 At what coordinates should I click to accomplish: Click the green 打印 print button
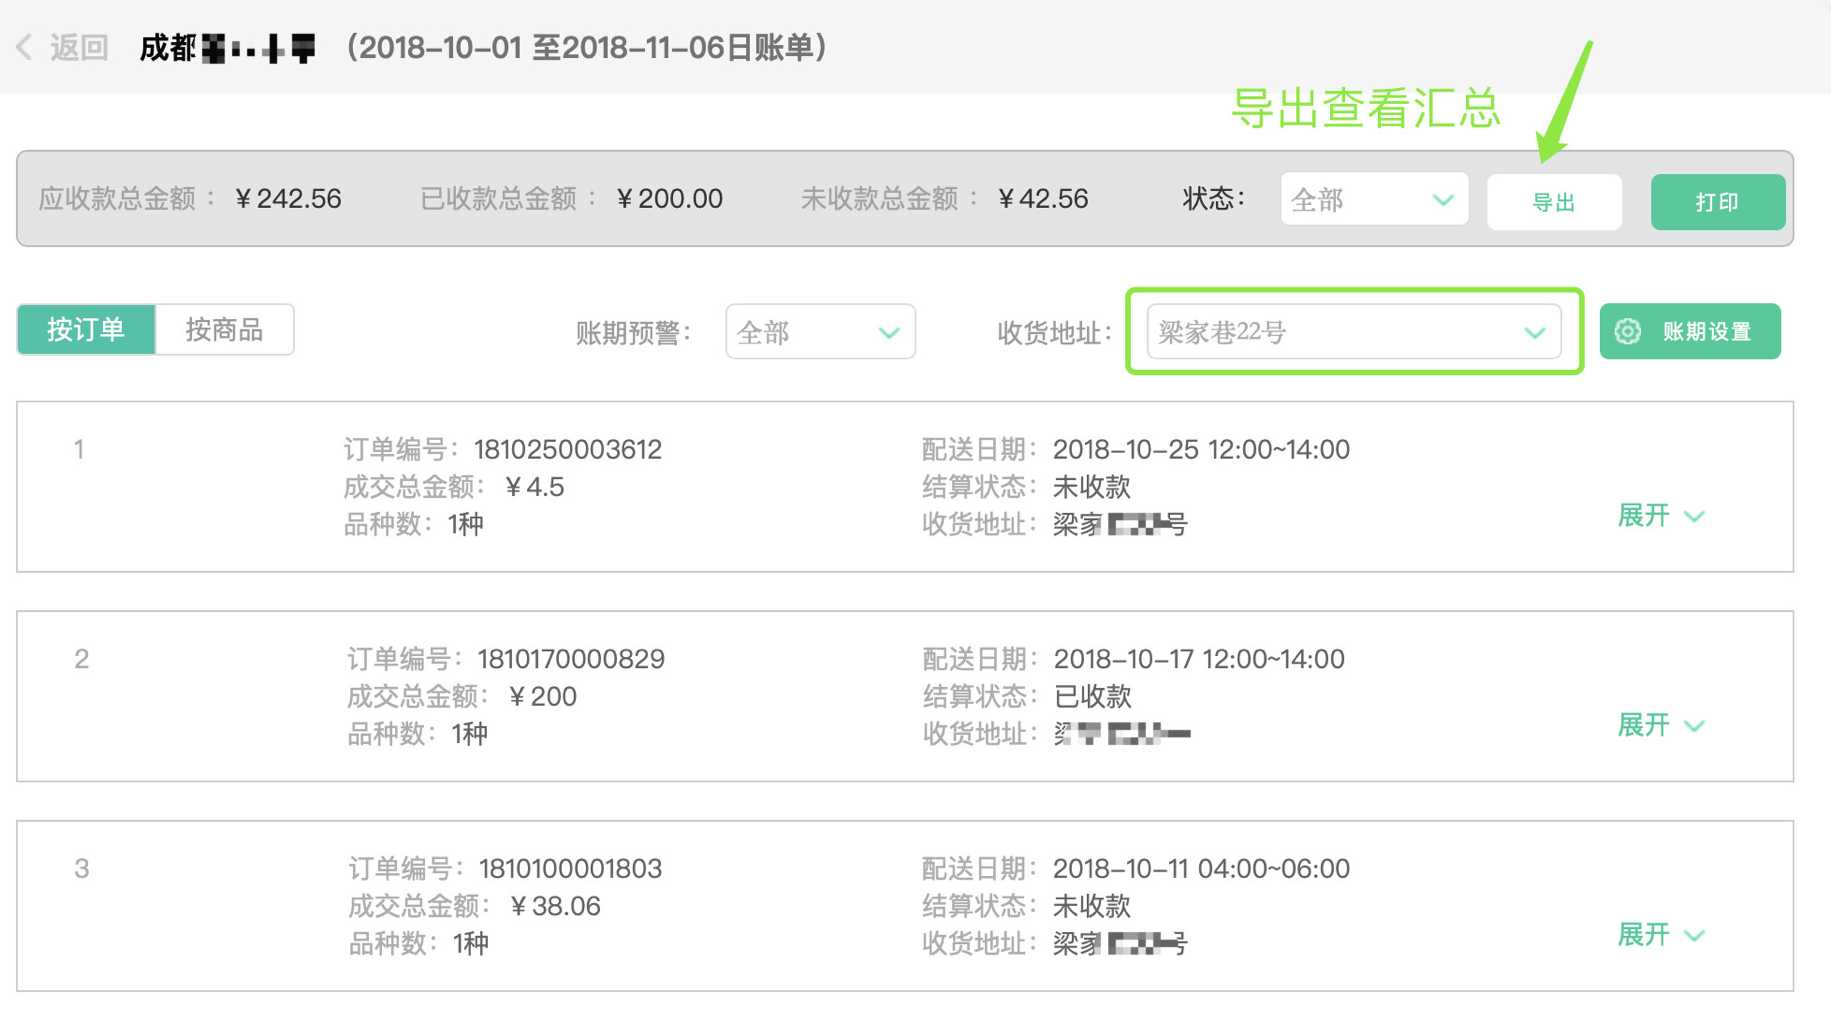[1717, 202]
